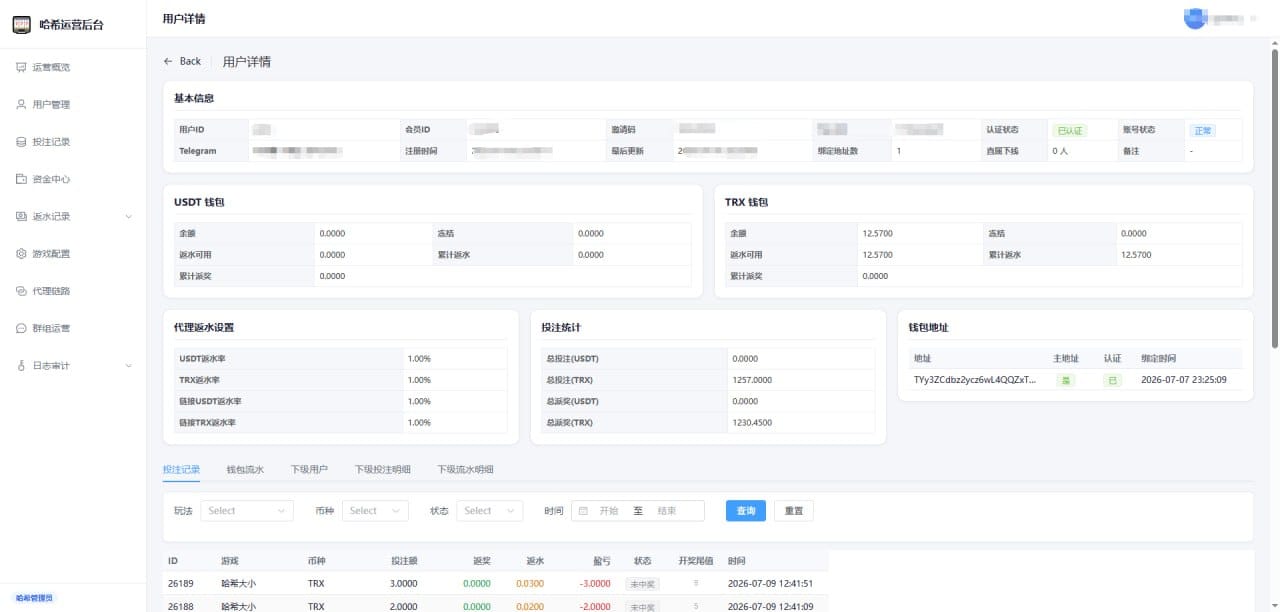1280x612 pixels.
Task: Click the 返水记录 sidebar icon
Action: (x=21, y=216)
